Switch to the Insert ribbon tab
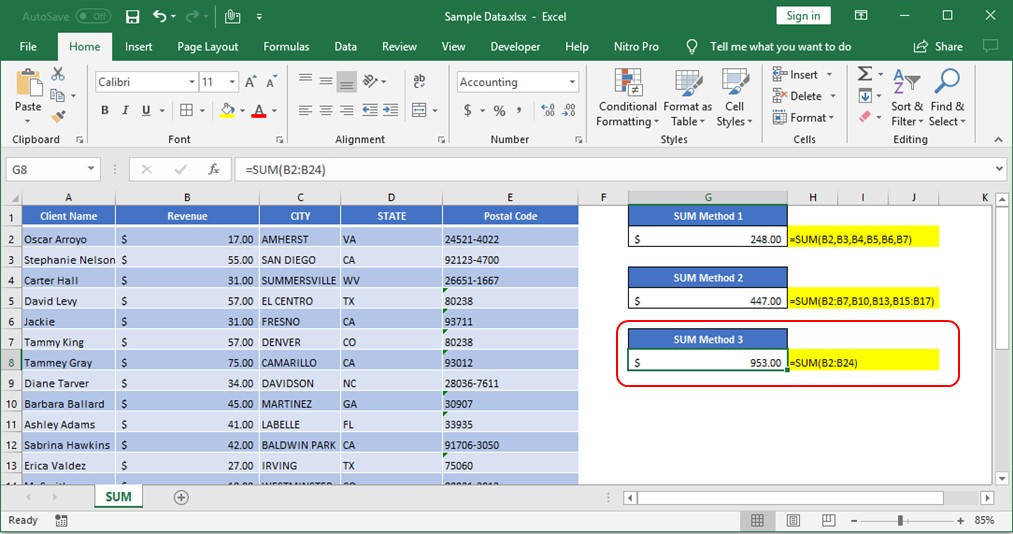The width and height of the screenshot is (1013, 534). point(138,46)
